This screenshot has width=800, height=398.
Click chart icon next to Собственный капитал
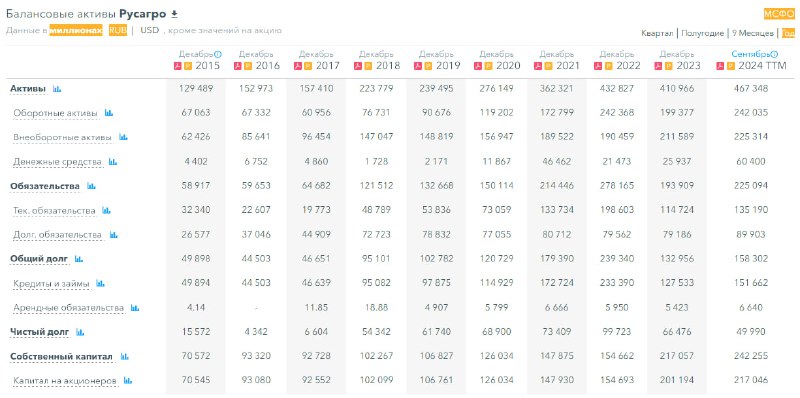pyautogui.click(x=125, y=357)
